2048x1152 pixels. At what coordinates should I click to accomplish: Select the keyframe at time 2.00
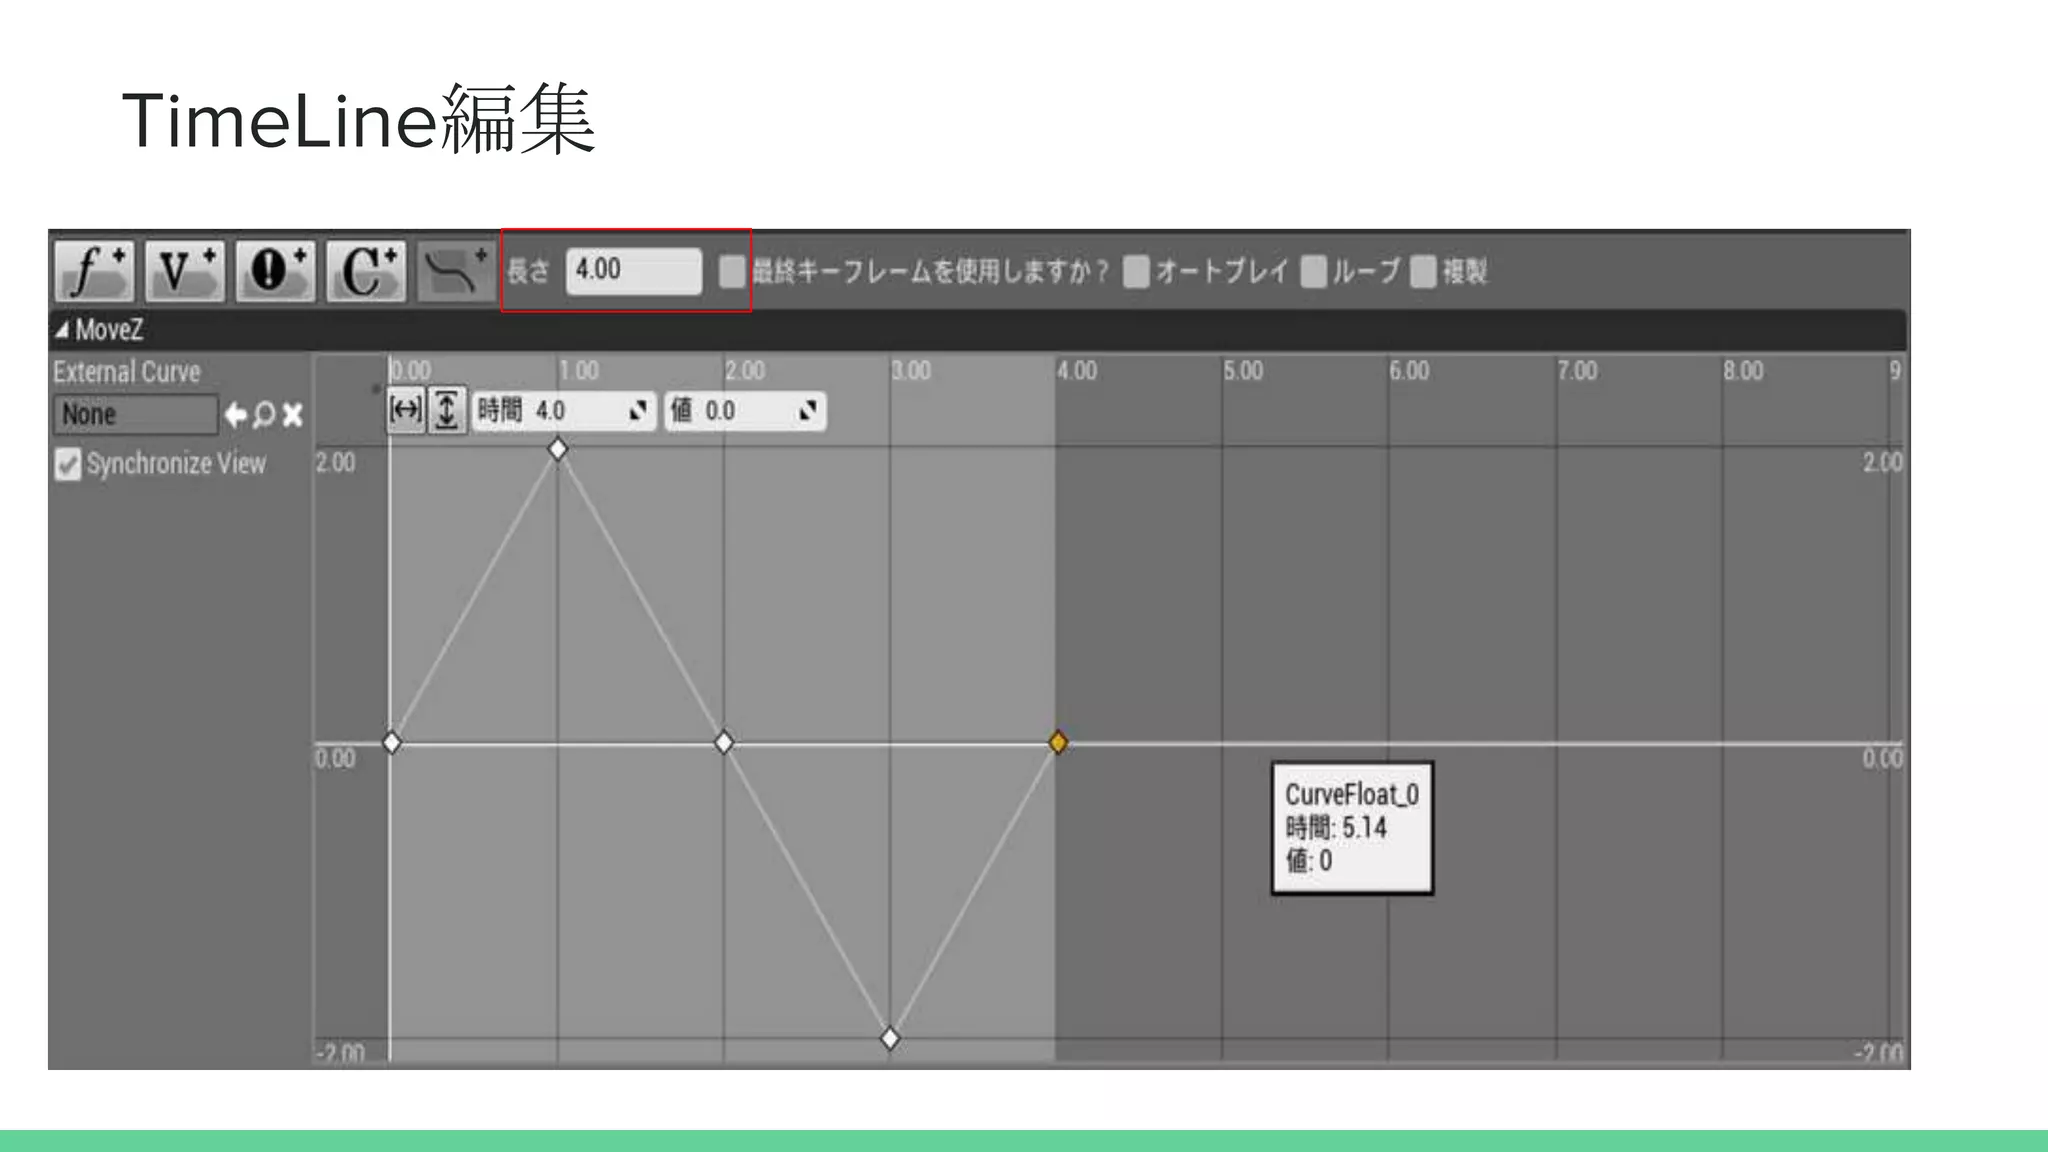click(724, 743)
